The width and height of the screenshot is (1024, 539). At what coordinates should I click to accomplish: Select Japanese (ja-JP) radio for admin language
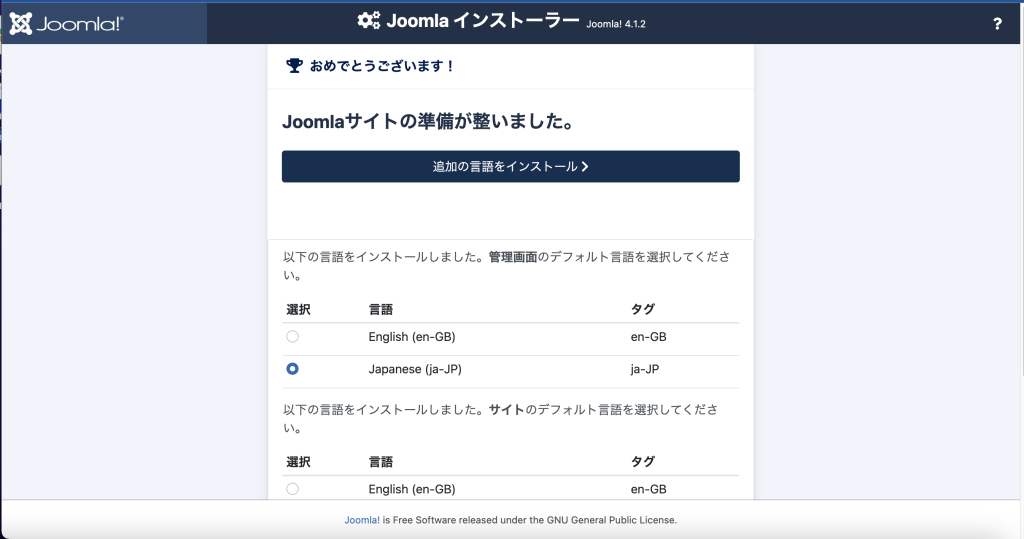tap(293, 369)
